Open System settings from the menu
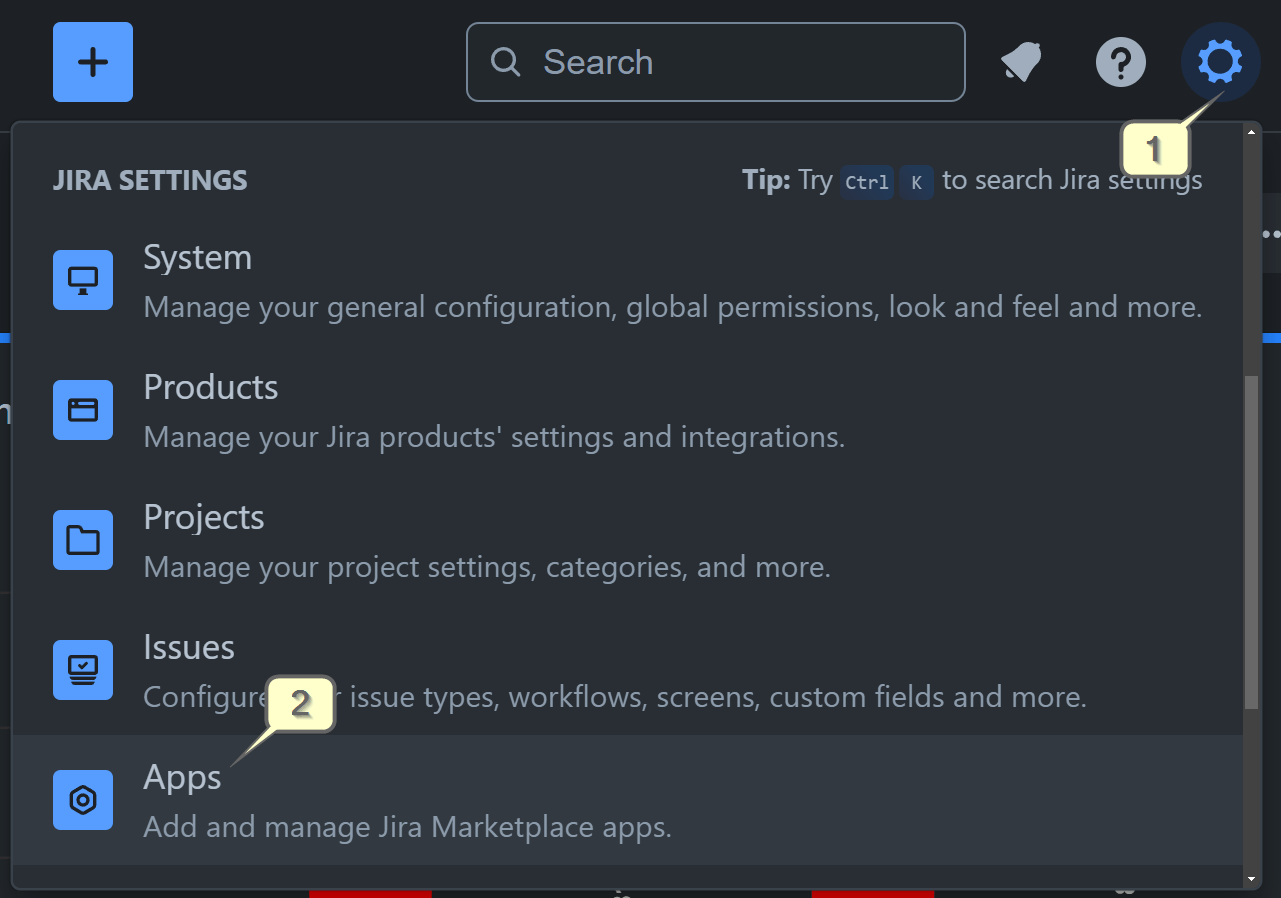1281x898 pixels. tap(198, 258)
